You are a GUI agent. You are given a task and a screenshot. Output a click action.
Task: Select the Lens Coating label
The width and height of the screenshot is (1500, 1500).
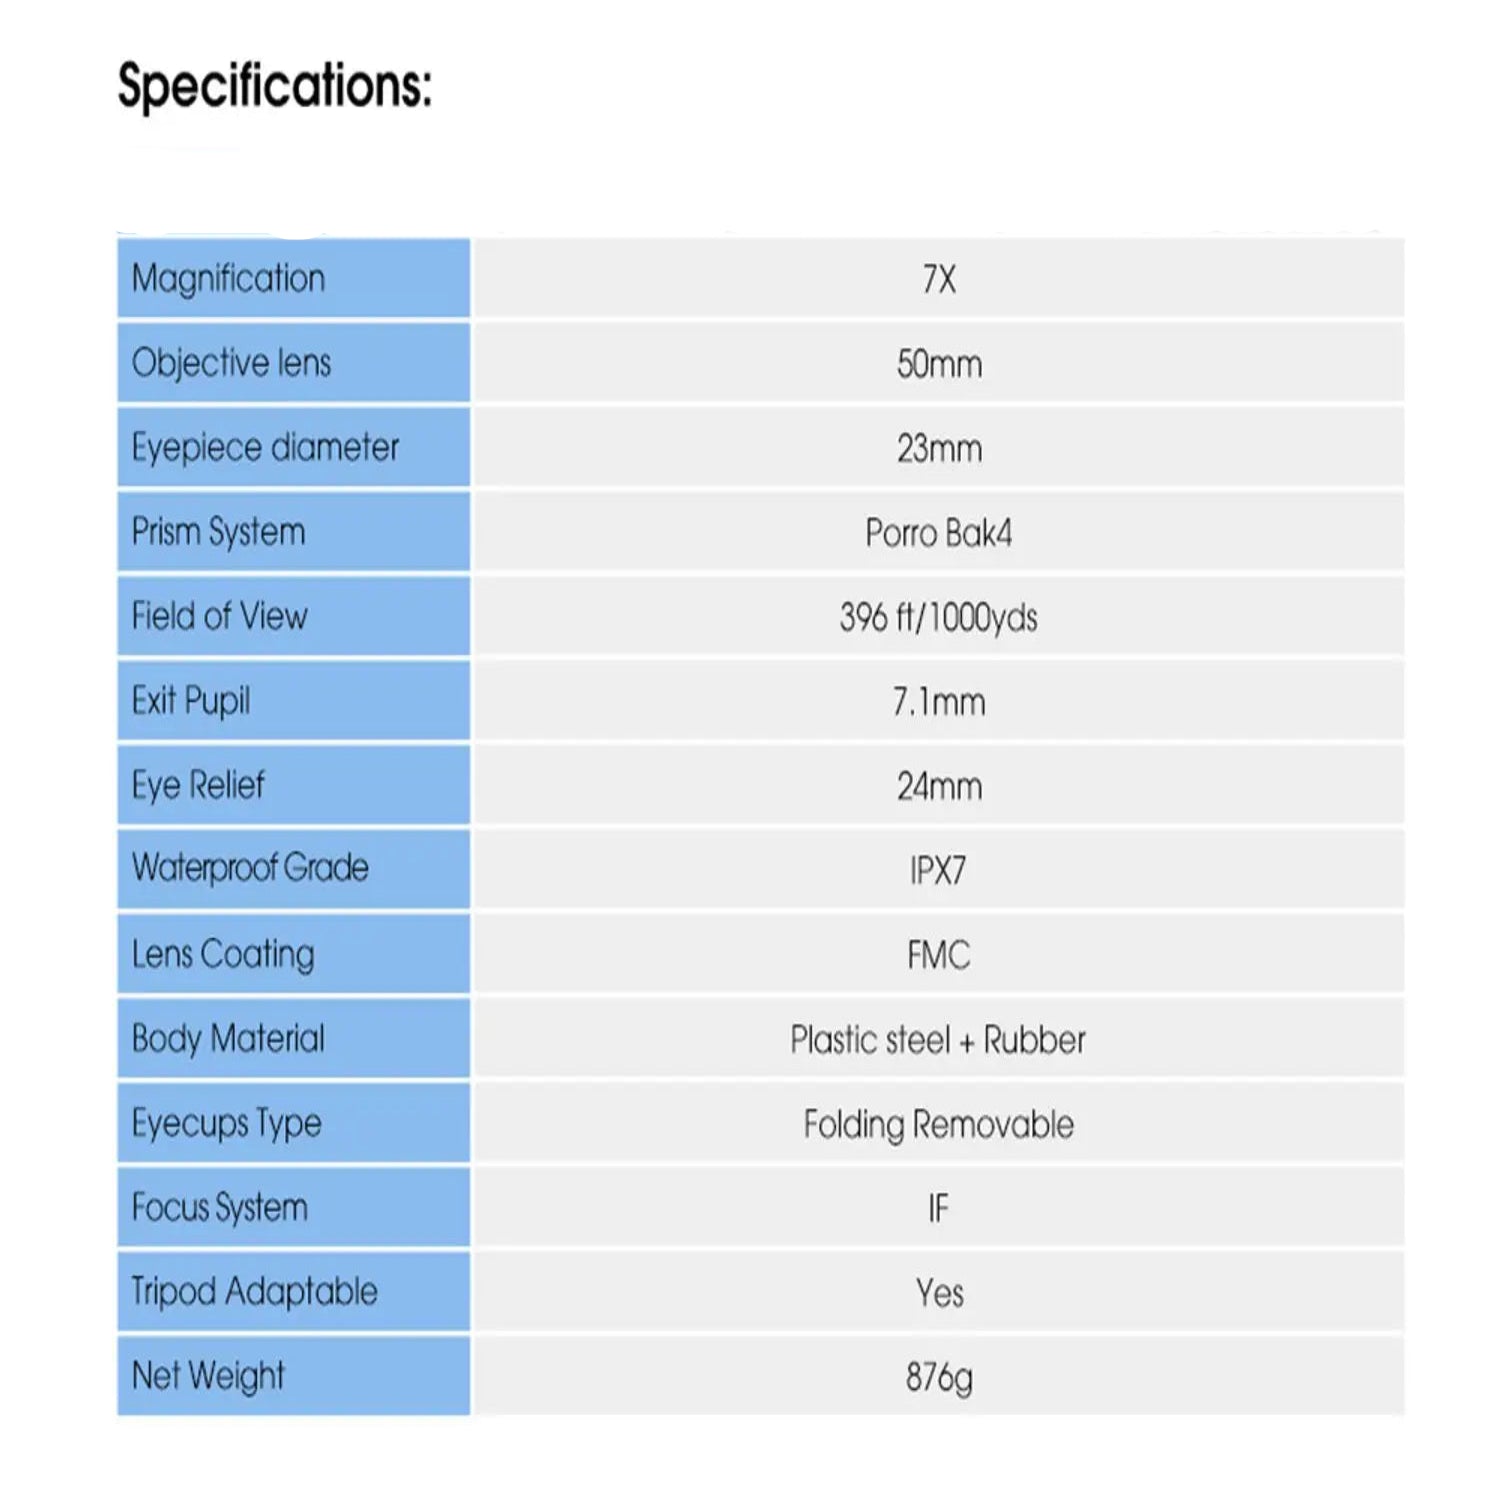(223, 954)
